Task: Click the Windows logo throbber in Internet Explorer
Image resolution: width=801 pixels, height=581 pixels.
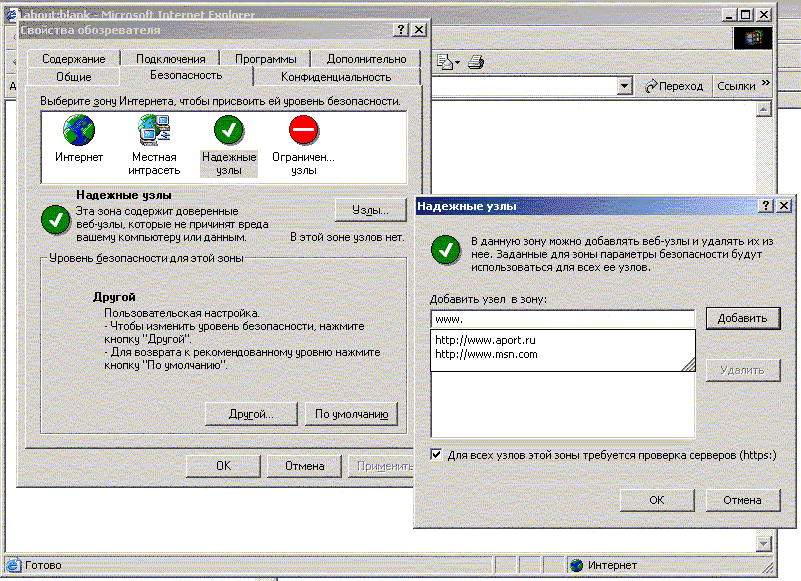Action: [752, 38]
